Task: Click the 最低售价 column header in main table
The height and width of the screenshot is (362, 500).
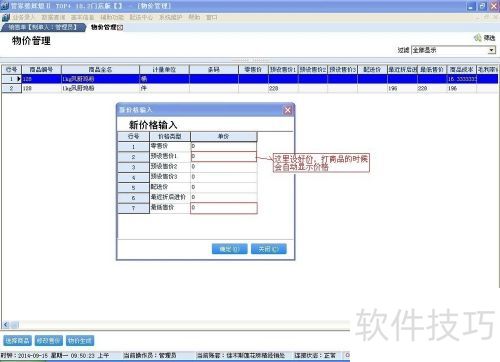Action: pos(432,70)
